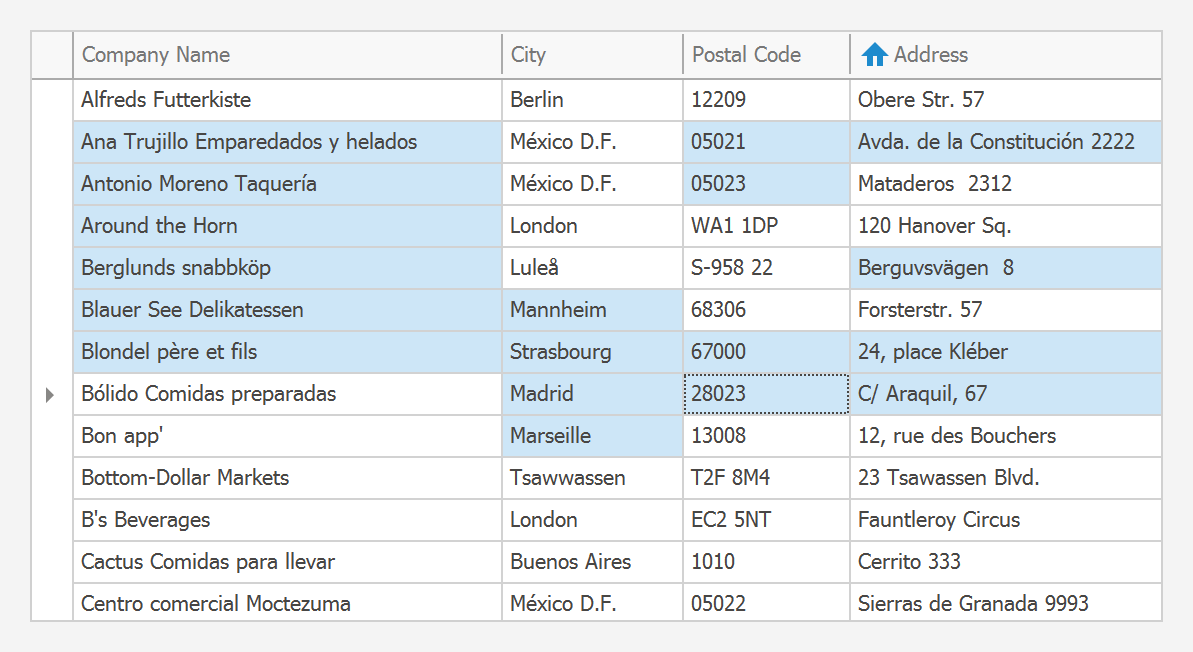Click the Buenos Aires city cell
Image resolution: width=1193 pixels, height=652 pixels.
pos(570,562)
